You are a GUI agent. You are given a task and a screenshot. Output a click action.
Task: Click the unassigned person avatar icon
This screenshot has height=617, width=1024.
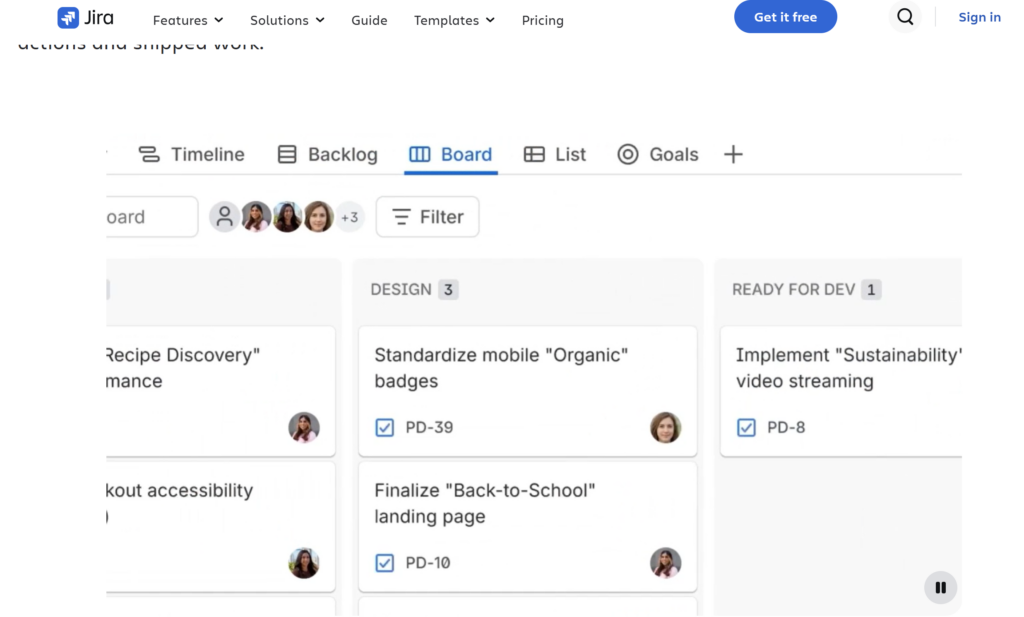224,217
